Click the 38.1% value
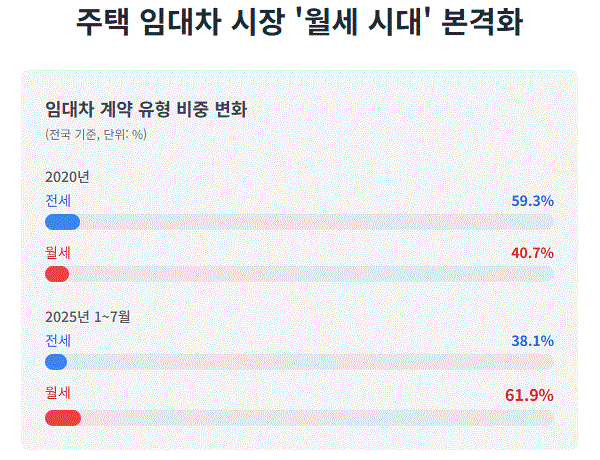The width and height of the screenshot is (600, 460). pyautogui.click(x=533, y=341)
